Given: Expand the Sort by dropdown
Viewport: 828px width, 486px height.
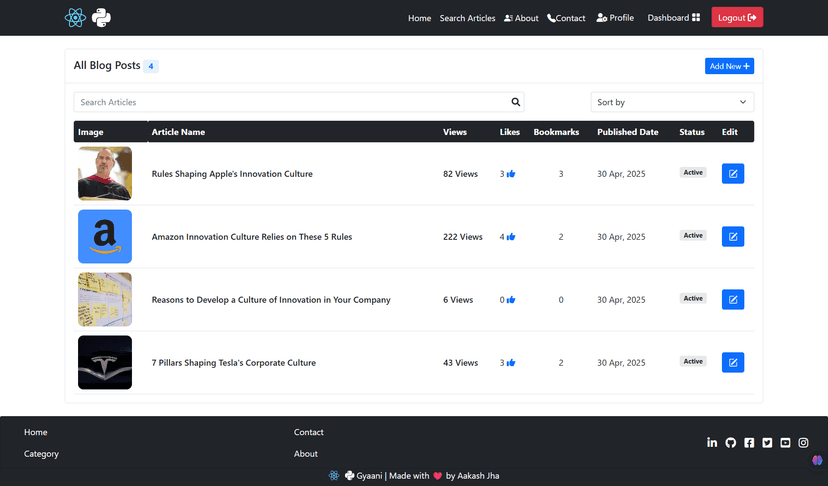Looking at the screenshot, I should [672, 102].
